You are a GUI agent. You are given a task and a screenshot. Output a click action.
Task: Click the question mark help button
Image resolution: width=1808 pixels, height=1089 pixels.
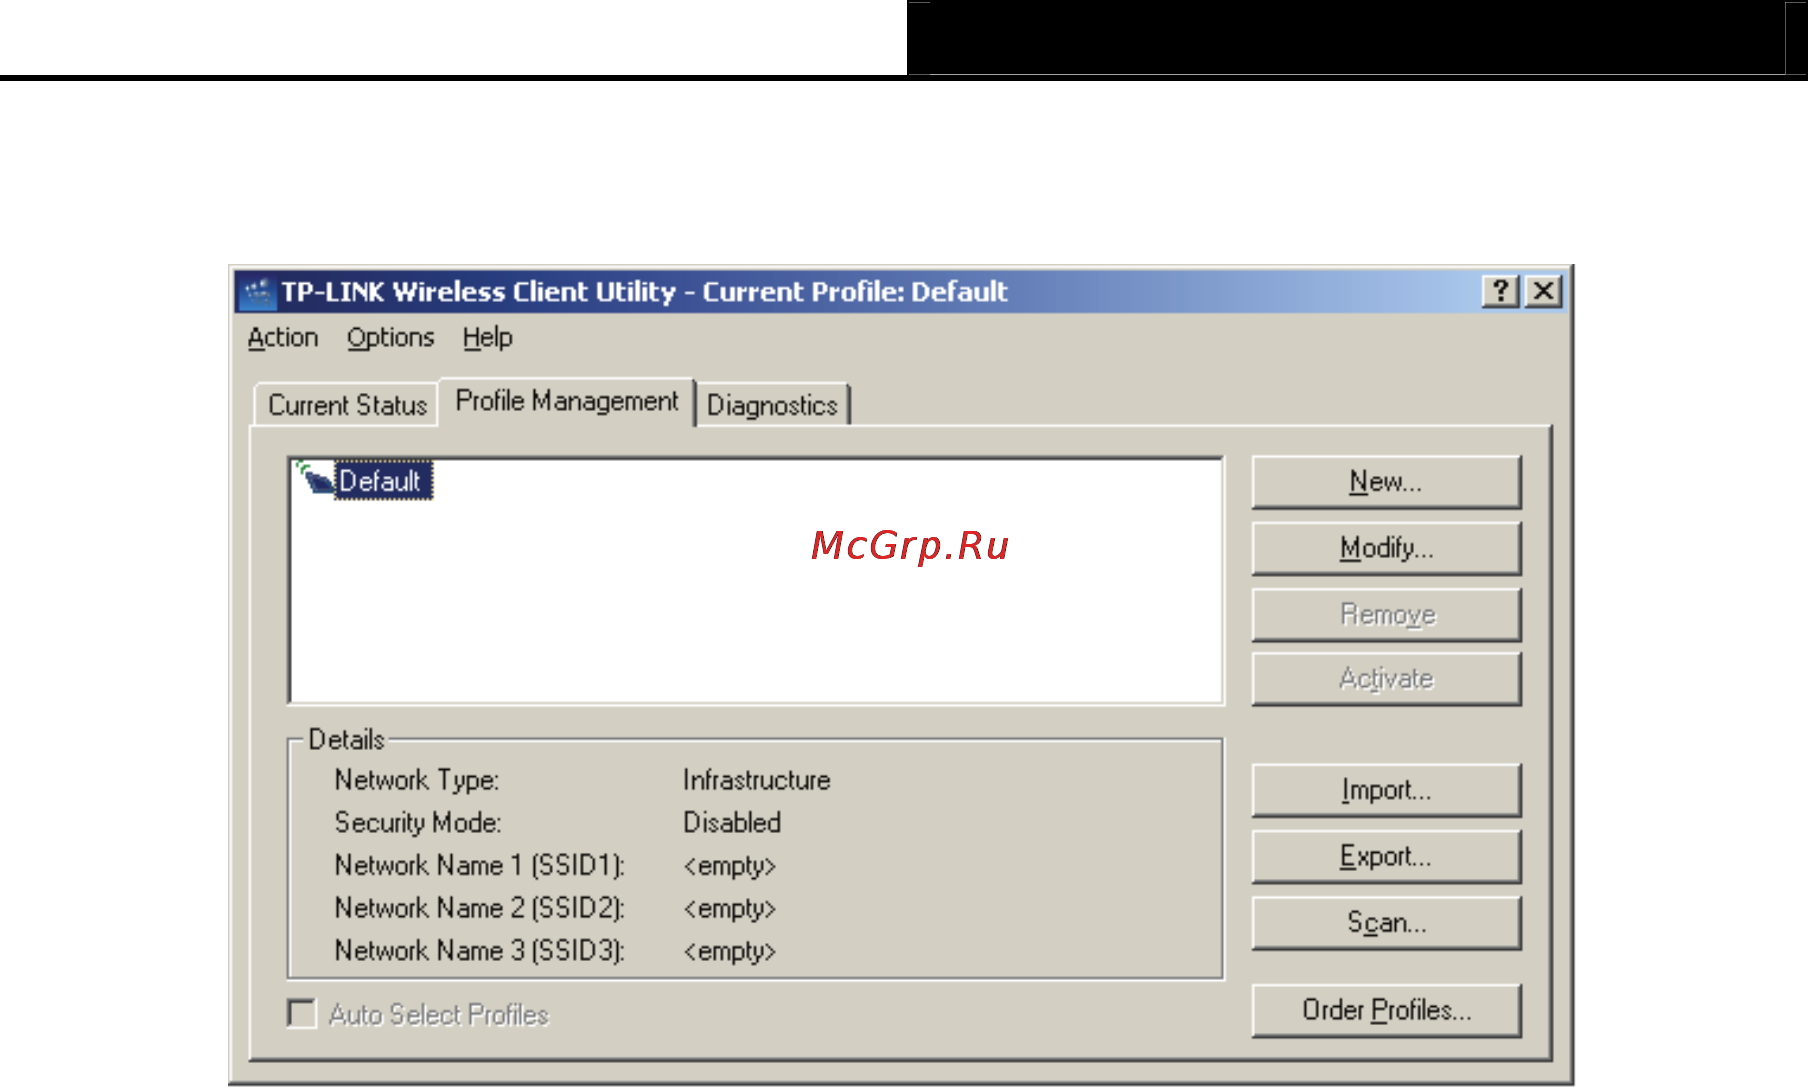pyautogui.click(x=1501, y=291)
